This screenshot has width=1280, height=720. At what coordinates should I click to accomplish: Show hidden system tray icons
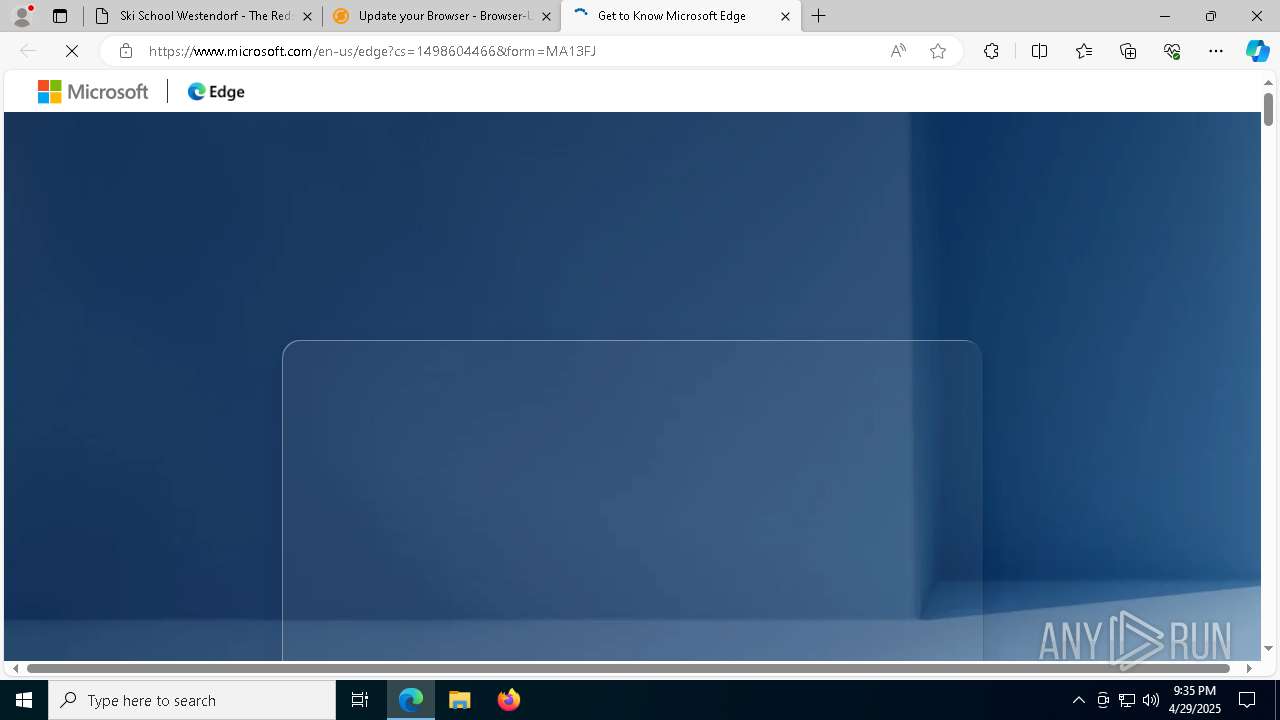tap(1078, 700)
